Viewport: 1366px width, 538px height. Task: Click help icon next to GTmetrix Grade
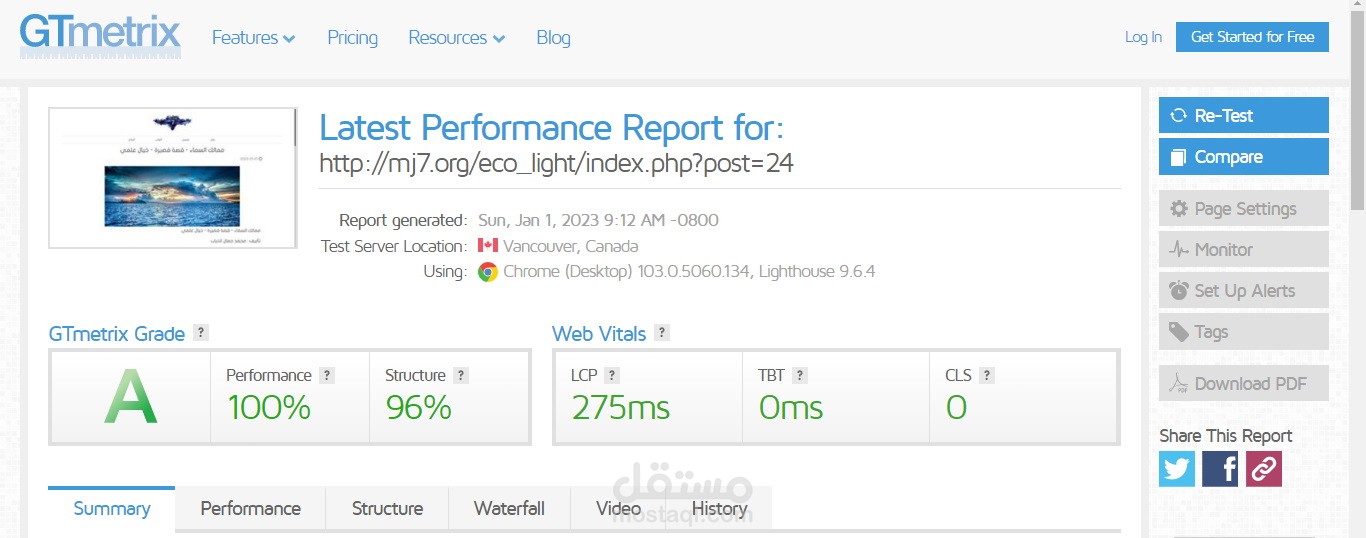[x=201, y=333]
